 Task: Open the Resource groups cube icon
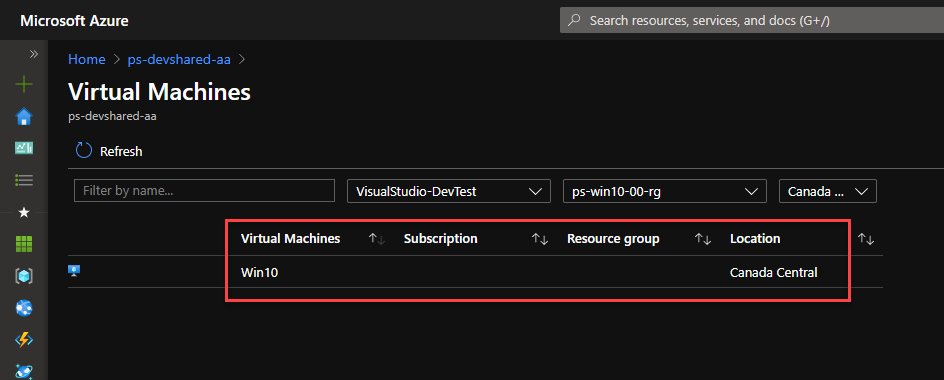23,276
